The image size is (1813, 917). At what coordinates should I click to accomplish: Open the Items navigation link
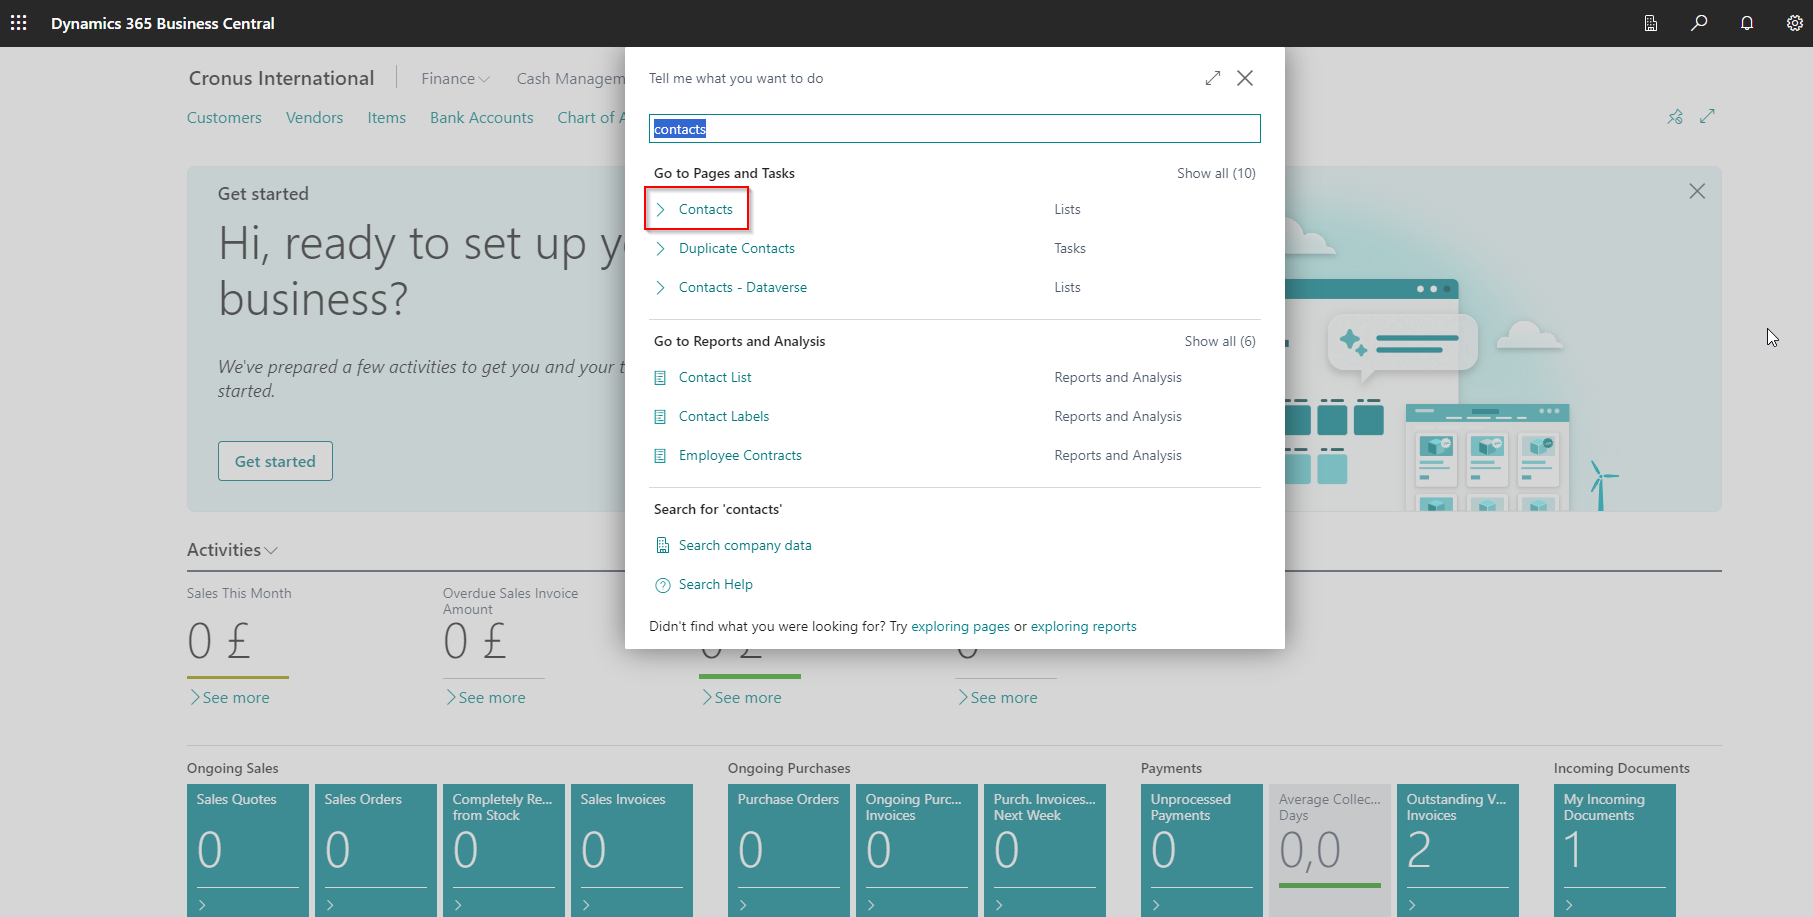tap(386, 117)
